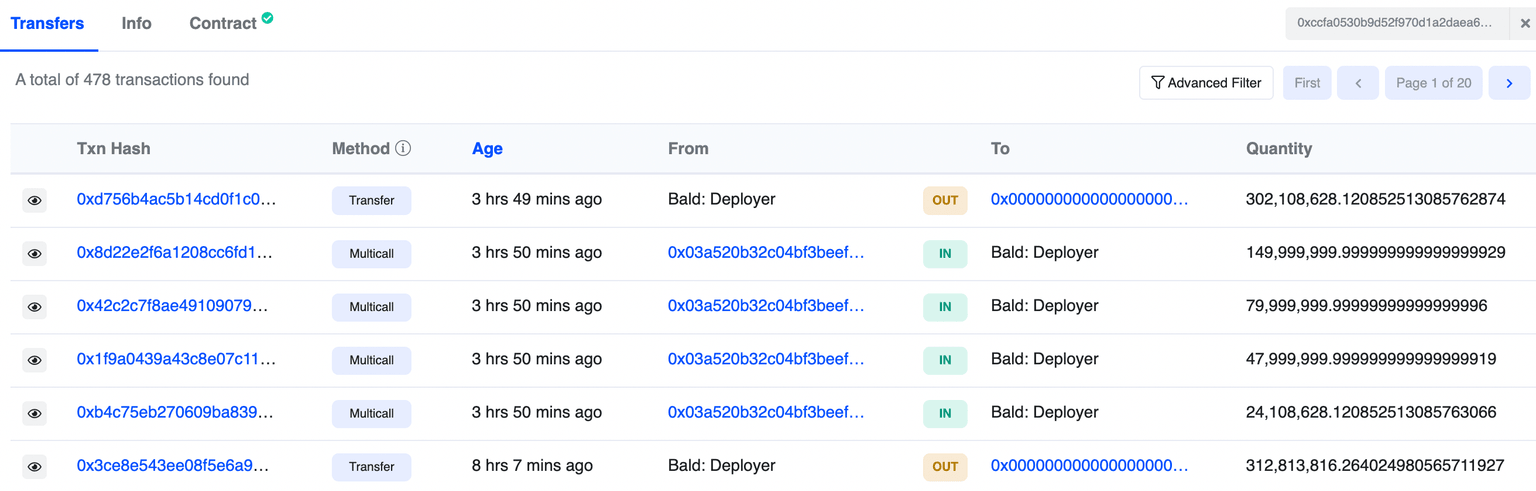This screenshot has width=1536, height=491.
Task: Open recipient 0x000000 address in first row
Action: click(1089, 199)
